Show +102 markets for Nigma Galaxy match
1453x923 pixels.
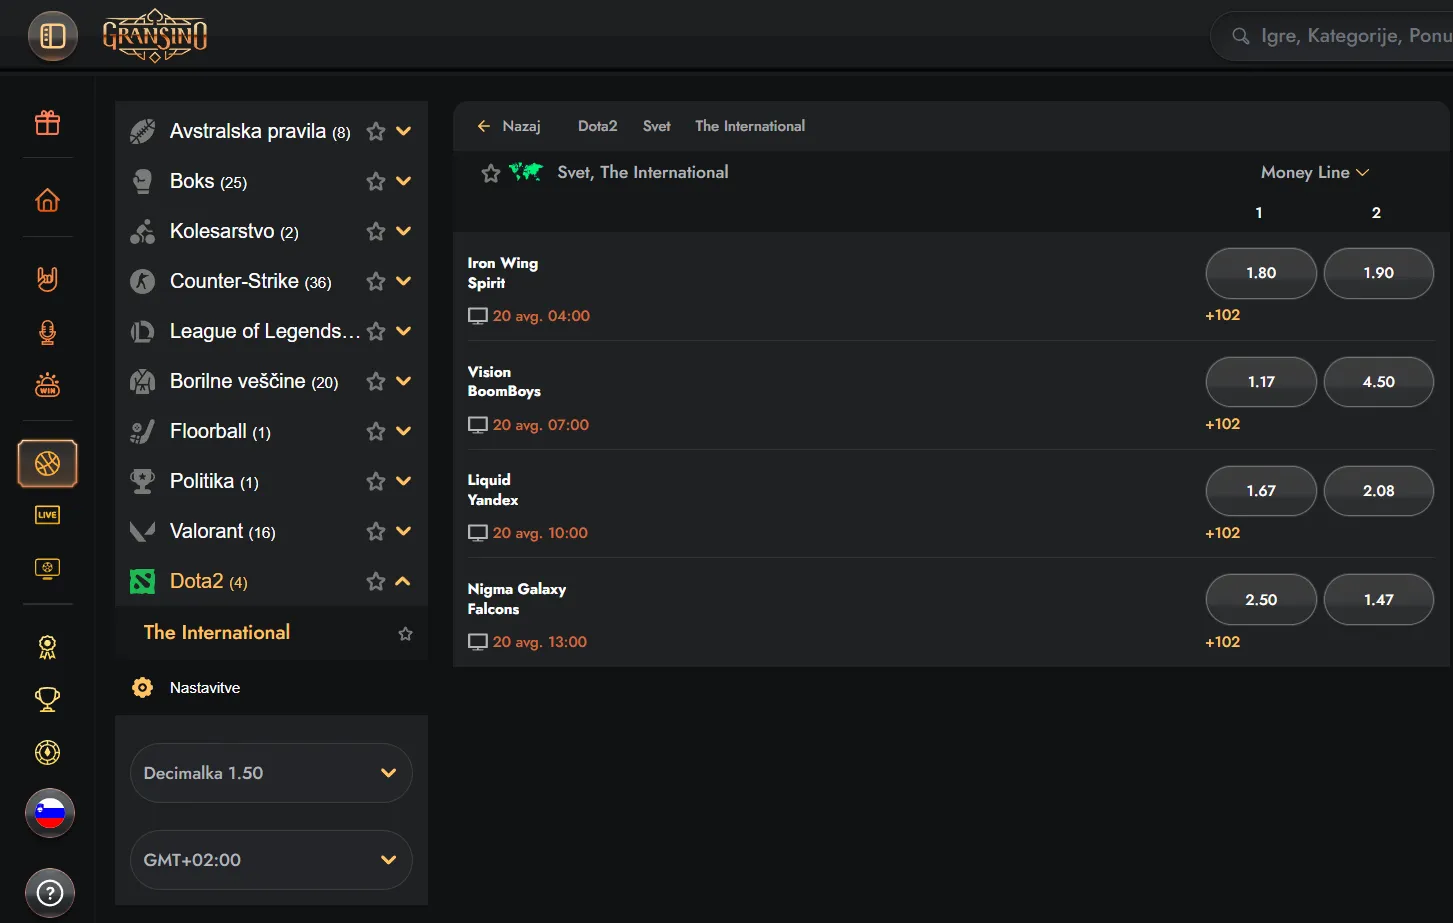(x=1223, y=642)
